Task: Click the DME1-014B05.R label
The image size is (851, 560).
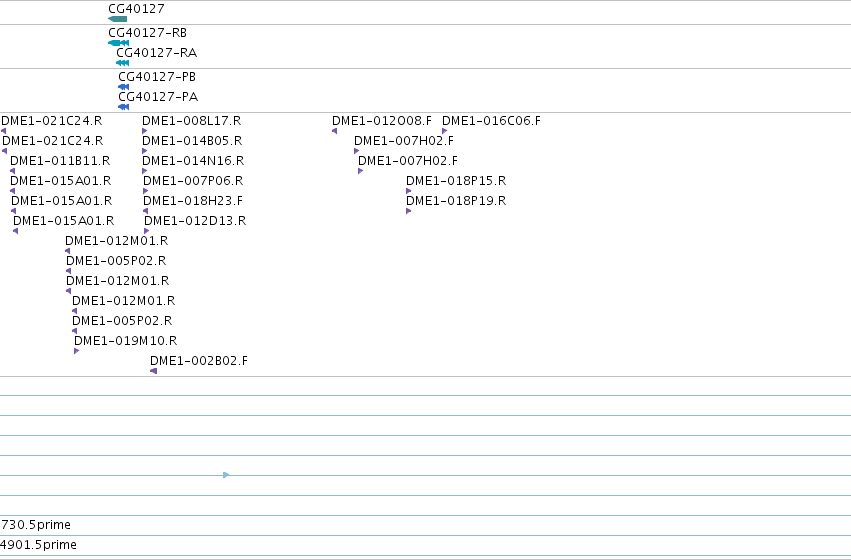Action: click(x=192, y=141)
